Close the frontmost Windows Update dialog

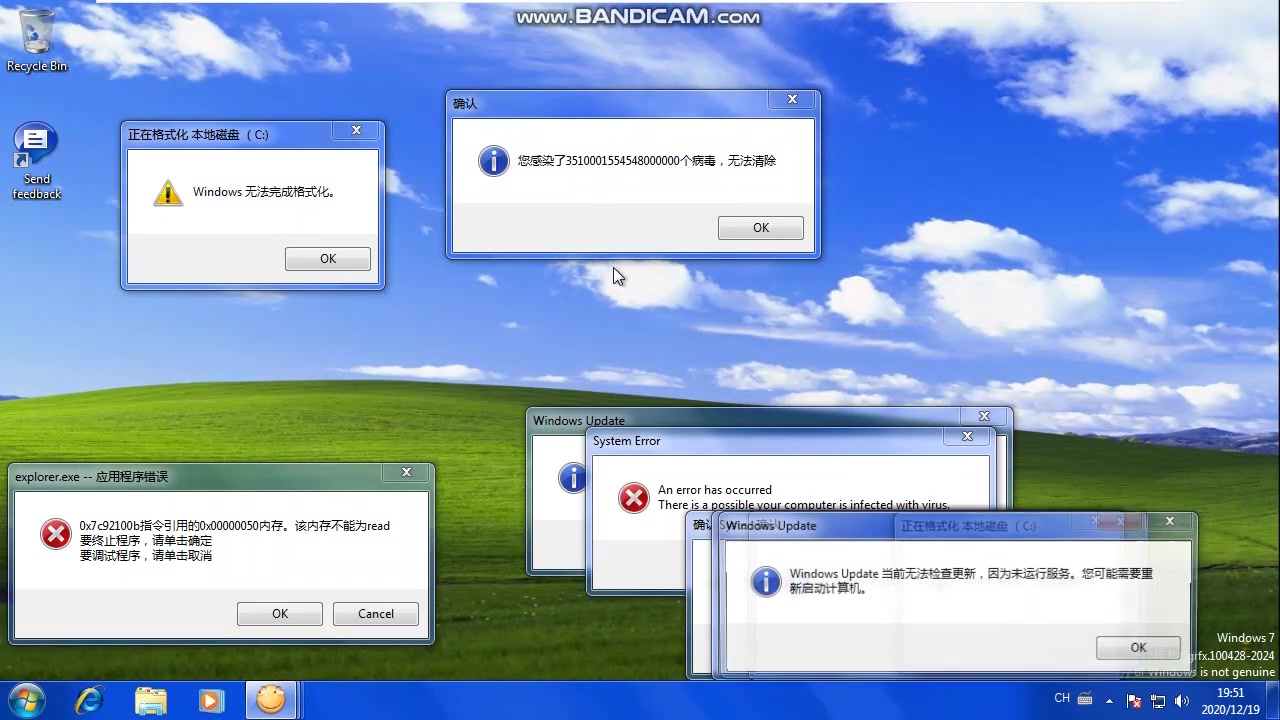point(1169,522)
